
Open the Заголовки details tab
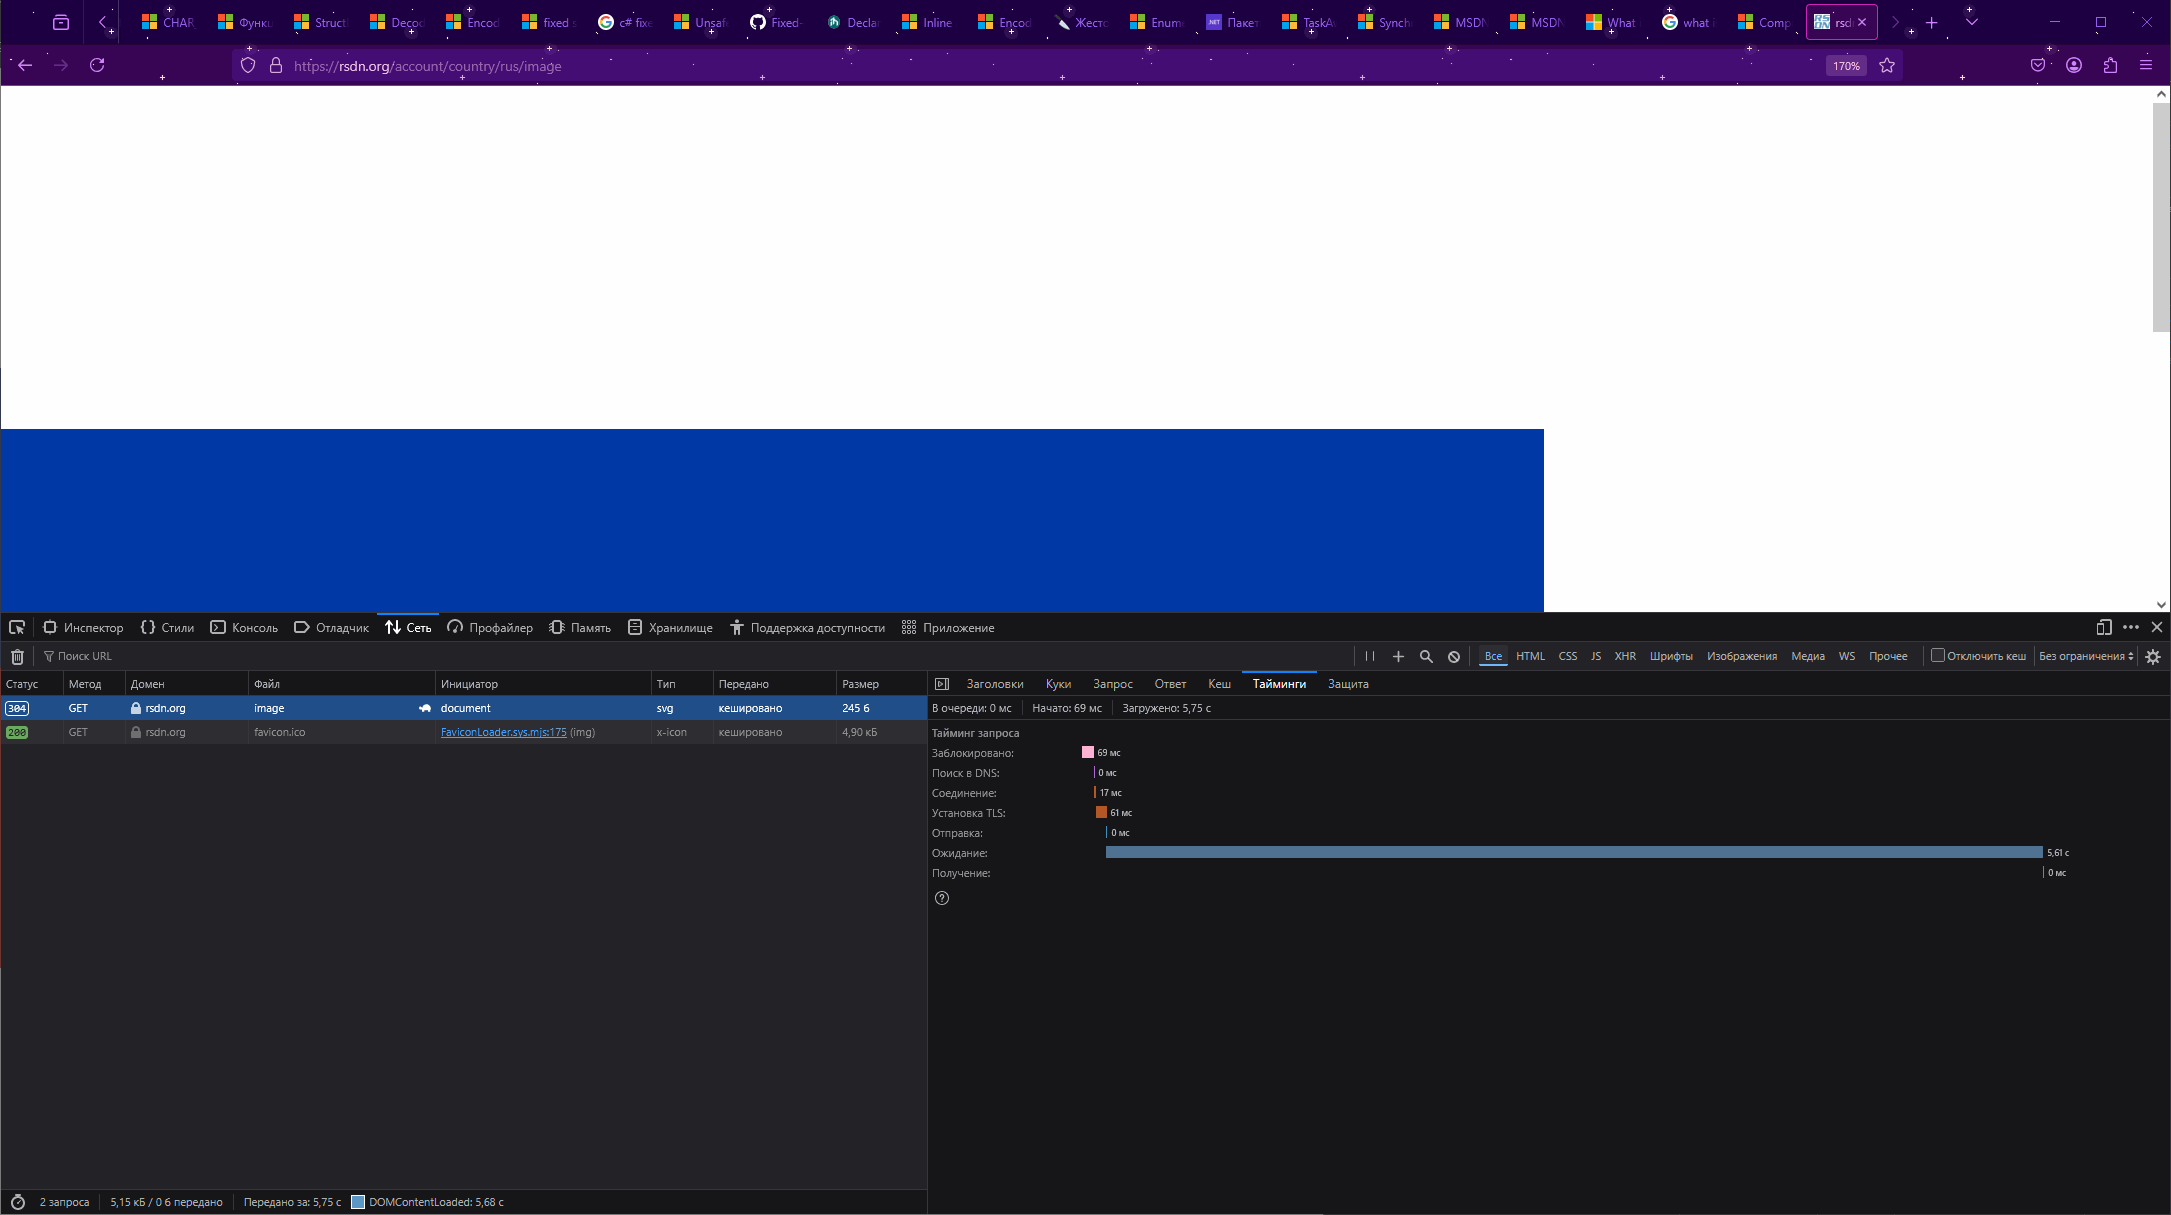tap(994, 684)
